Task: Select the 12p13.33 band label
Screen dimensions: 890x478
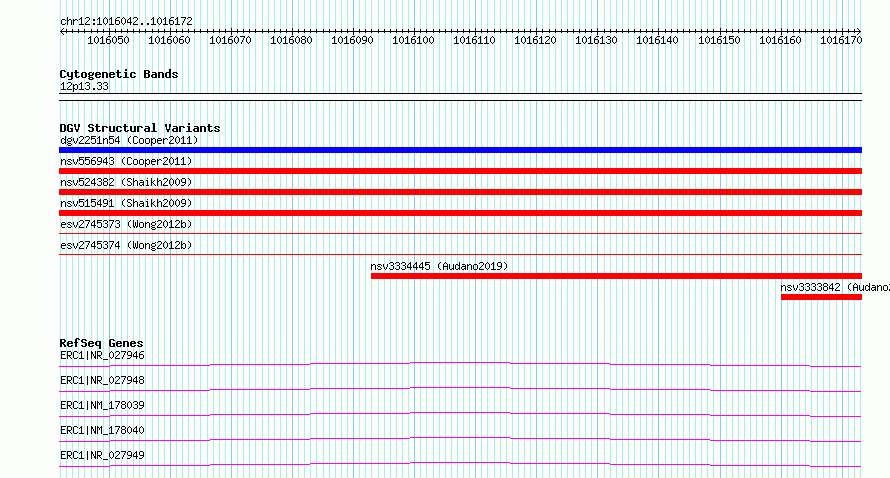Action: coord(84,86)
